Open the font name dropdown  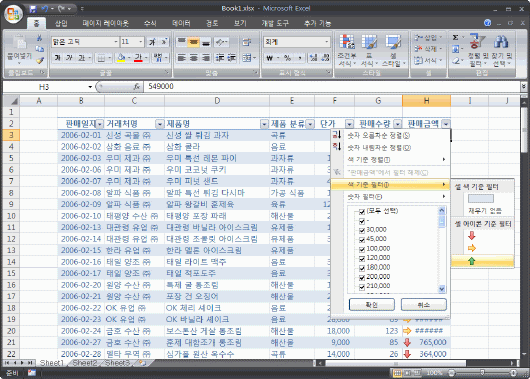click(116, 42)
